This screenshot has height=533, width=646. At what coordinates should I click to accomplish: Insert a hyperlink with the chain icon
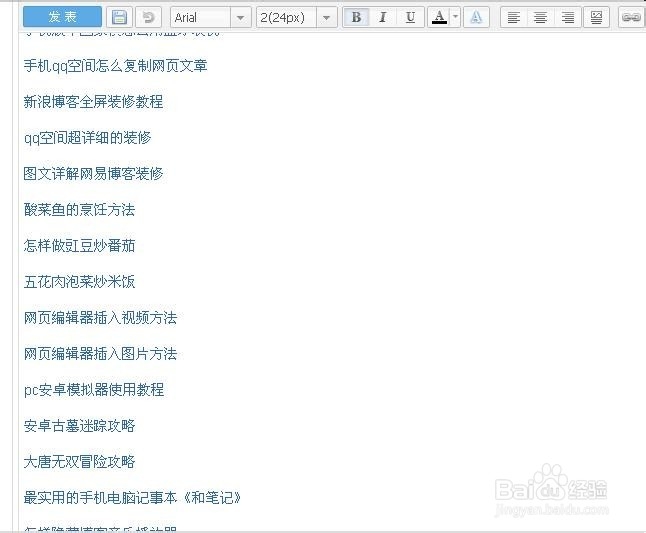(x=631, y=17)
